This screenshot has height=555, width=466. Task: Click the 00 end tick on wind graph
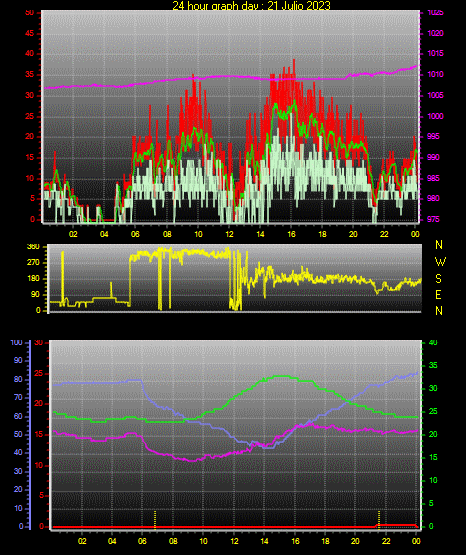(x=415, y=234)
